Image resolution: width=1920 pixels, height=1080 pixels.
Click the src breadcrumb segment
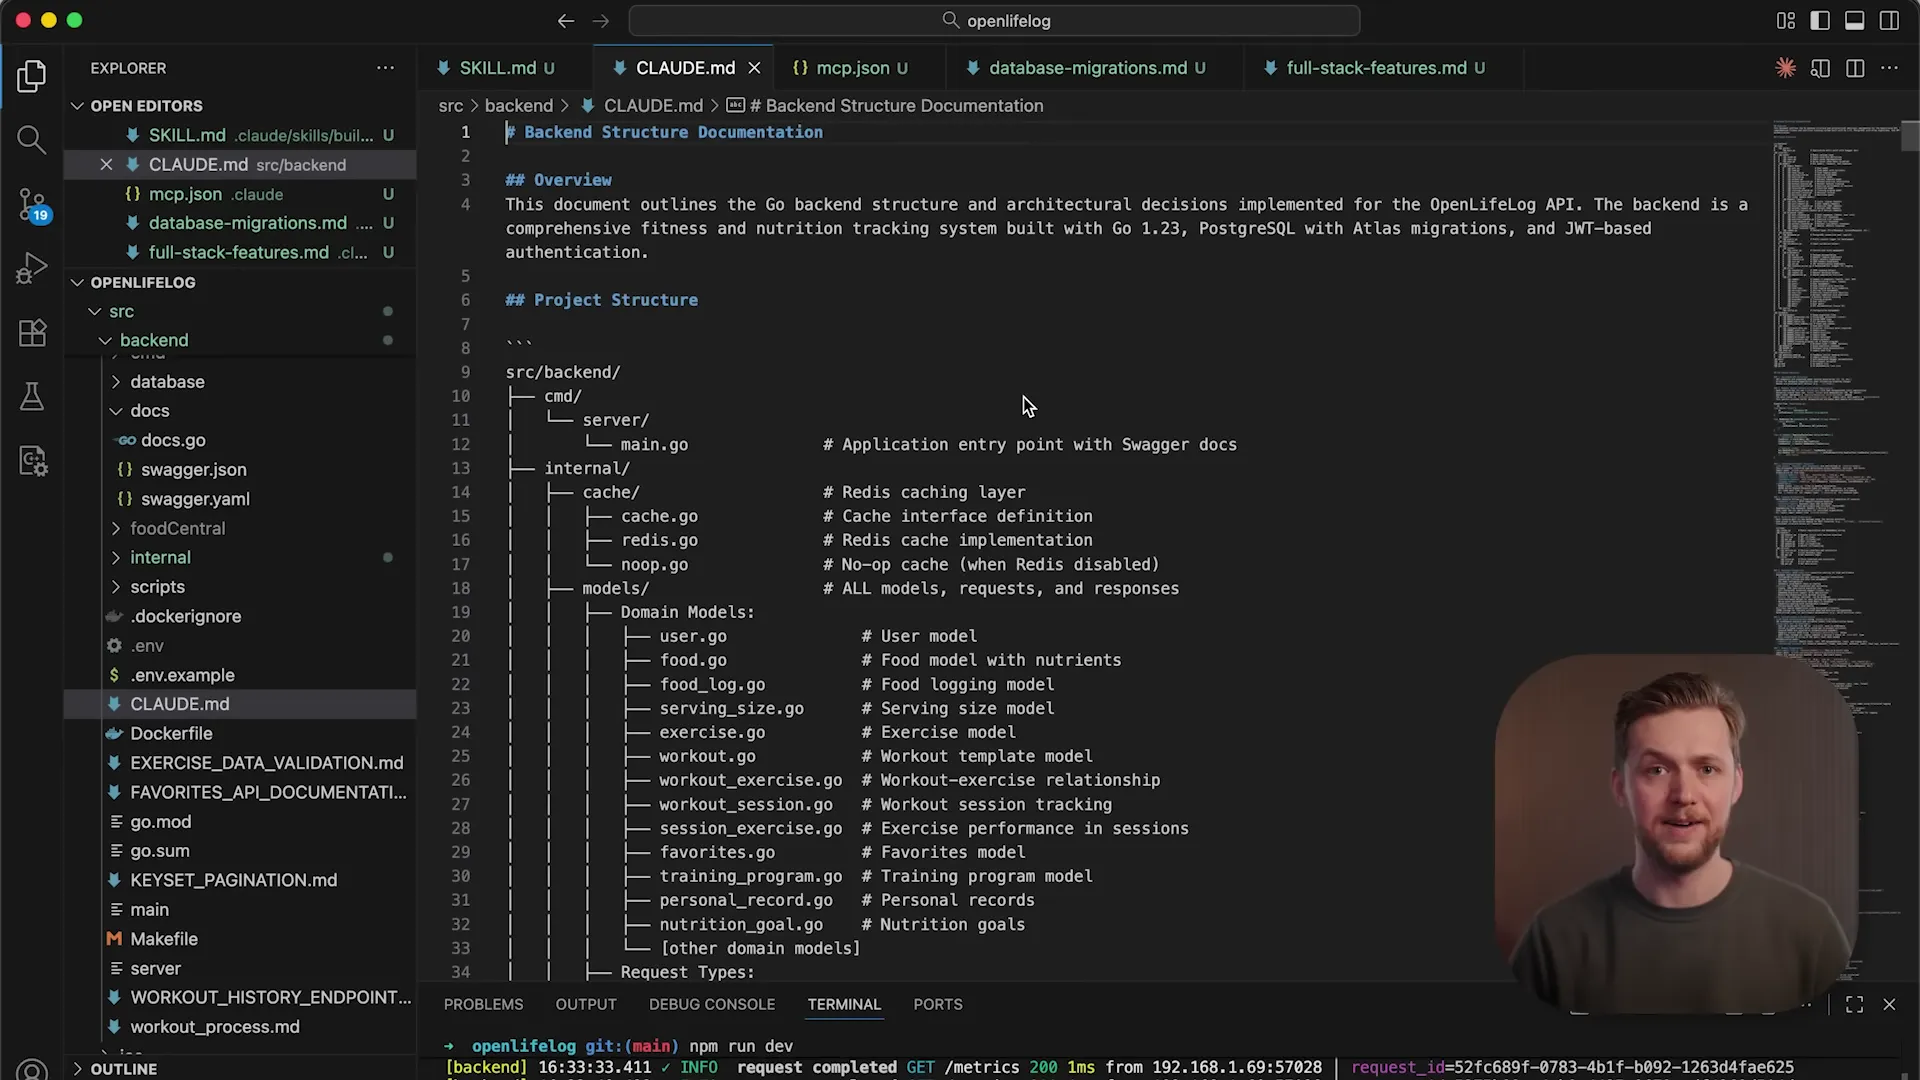pyautogui.click(x=451, y=106)
